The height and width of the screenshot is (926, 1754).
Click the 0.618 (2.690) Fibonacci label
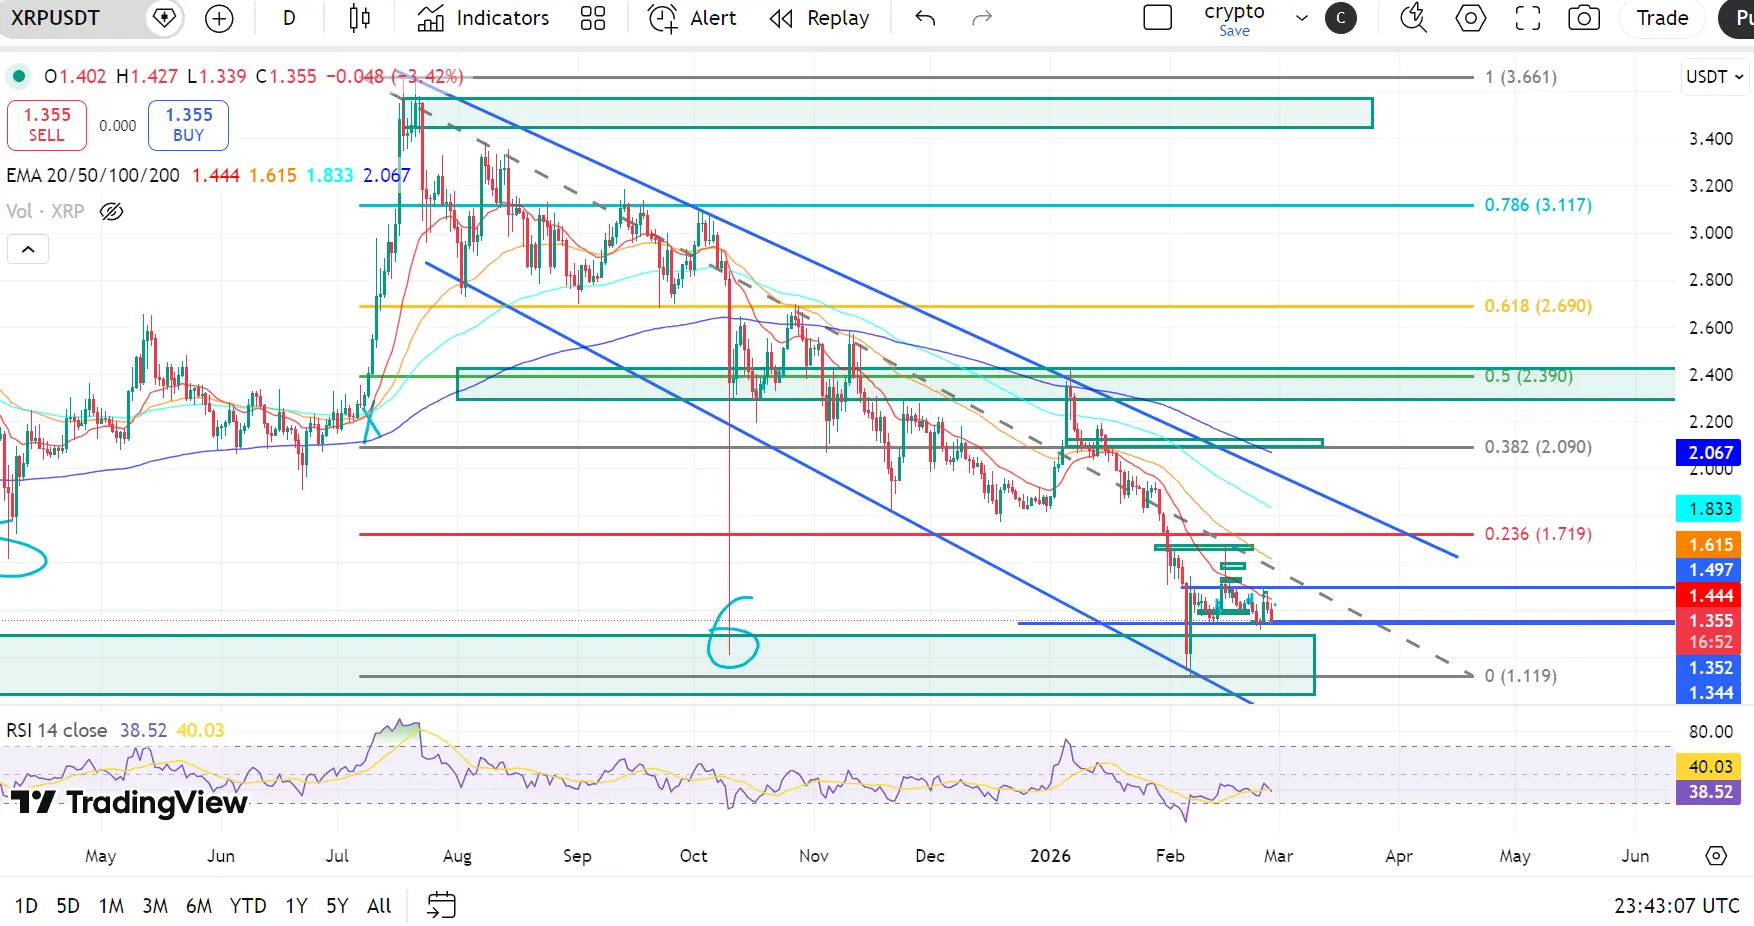(1538, 306)
